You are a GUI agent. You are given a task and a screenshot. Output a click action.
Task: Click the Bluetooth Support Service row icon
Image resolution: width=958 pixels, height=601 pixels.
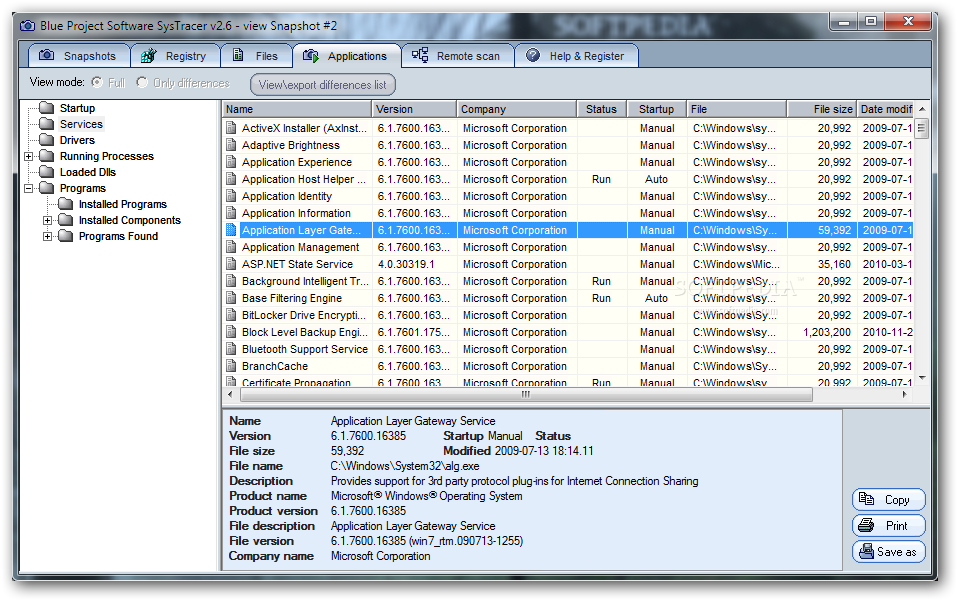[x=231, y=349]
